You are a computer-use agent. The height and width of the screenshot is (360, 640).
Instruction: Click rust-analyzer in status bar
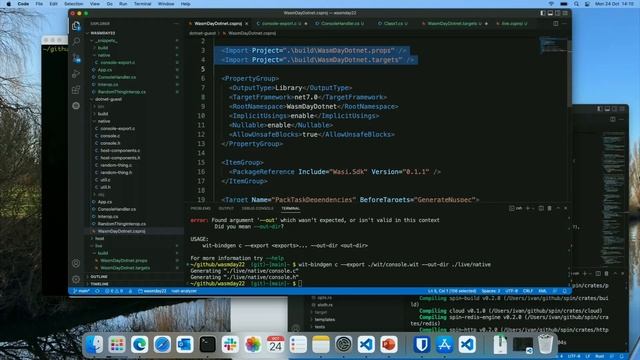tap(184, 291)
